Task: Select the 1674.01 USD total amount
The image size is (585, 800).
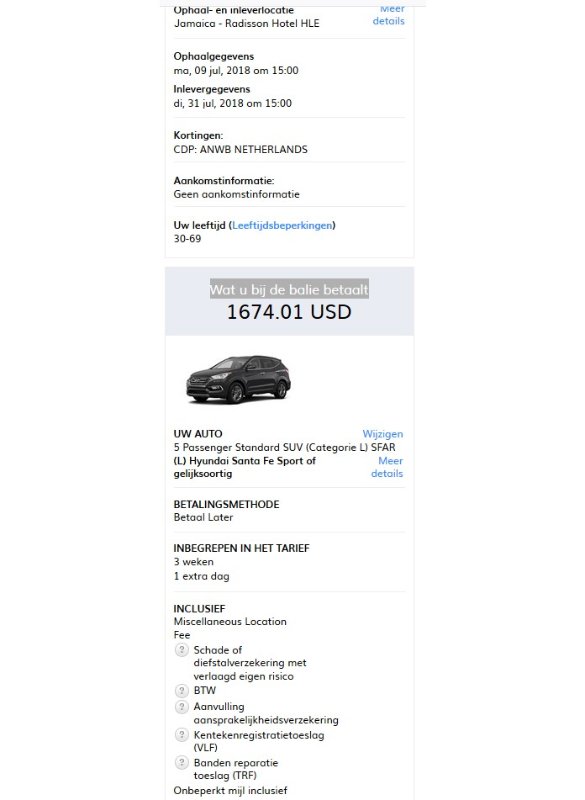Action: (x=289, y=312)
